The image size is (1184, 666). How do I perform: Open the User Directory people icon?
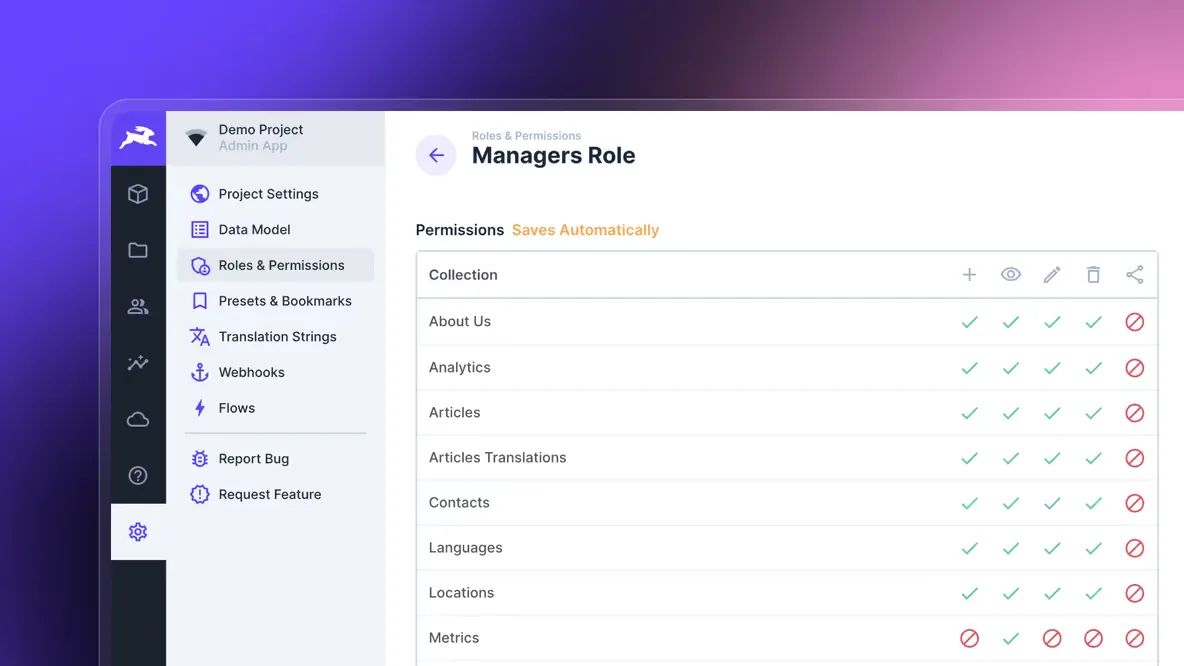click(138, 307)
